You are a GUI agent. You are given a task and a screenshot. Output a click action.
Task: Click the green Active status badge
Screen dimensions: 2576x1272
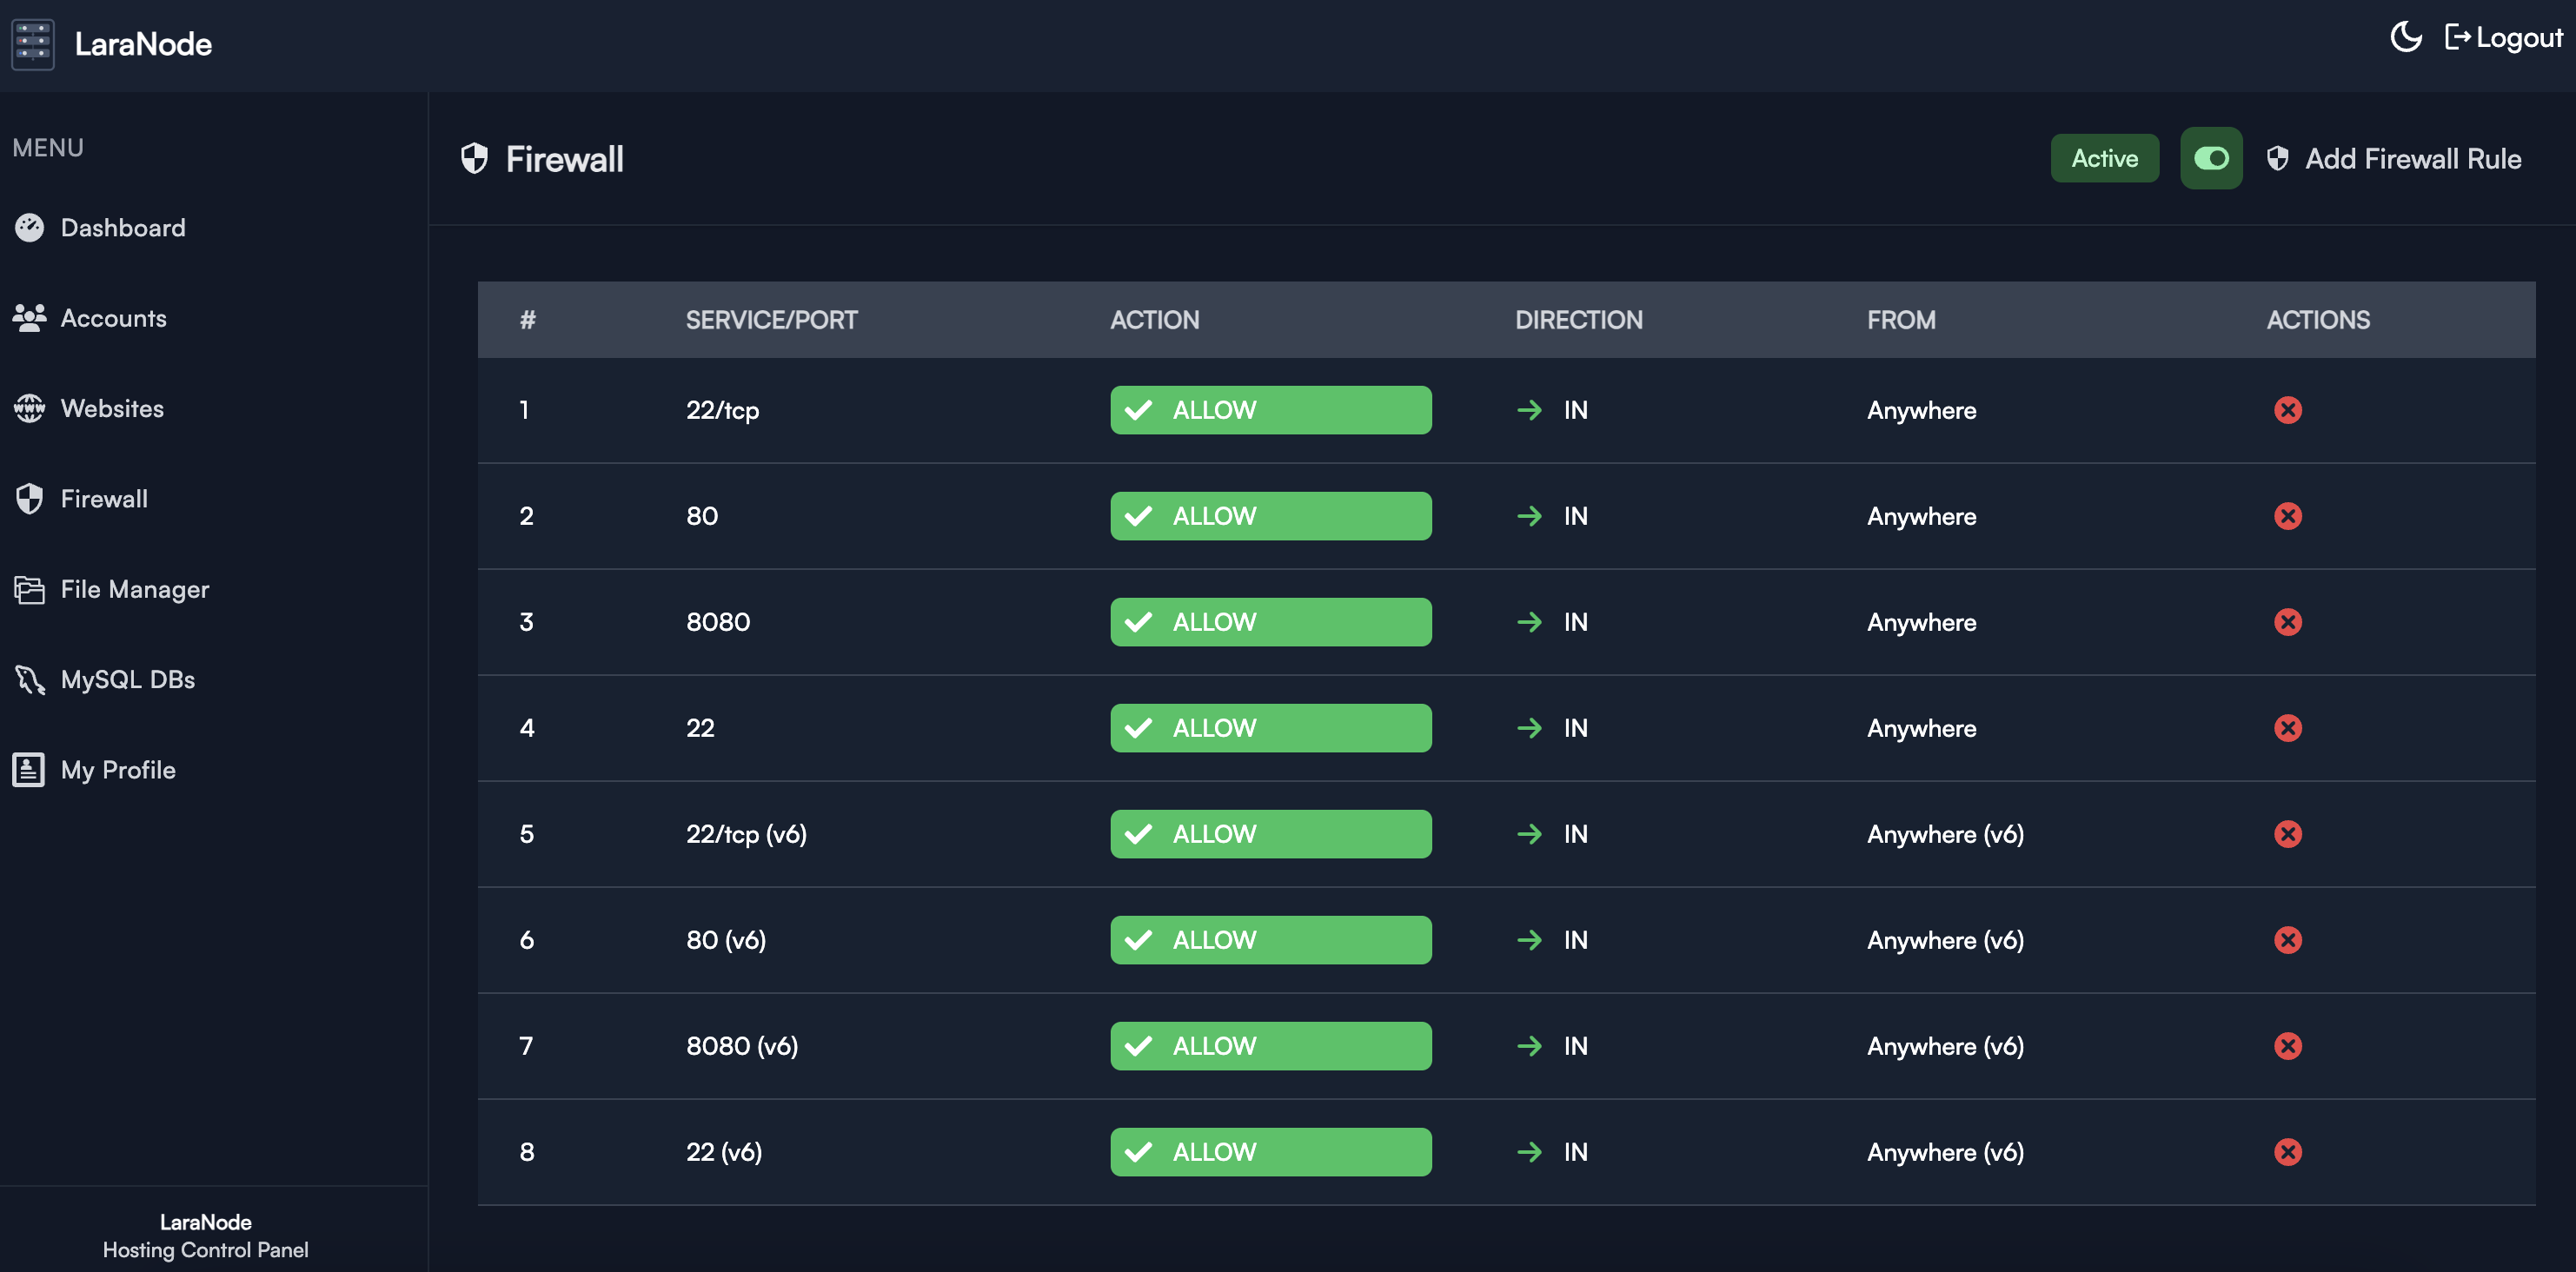(2104, 158)
